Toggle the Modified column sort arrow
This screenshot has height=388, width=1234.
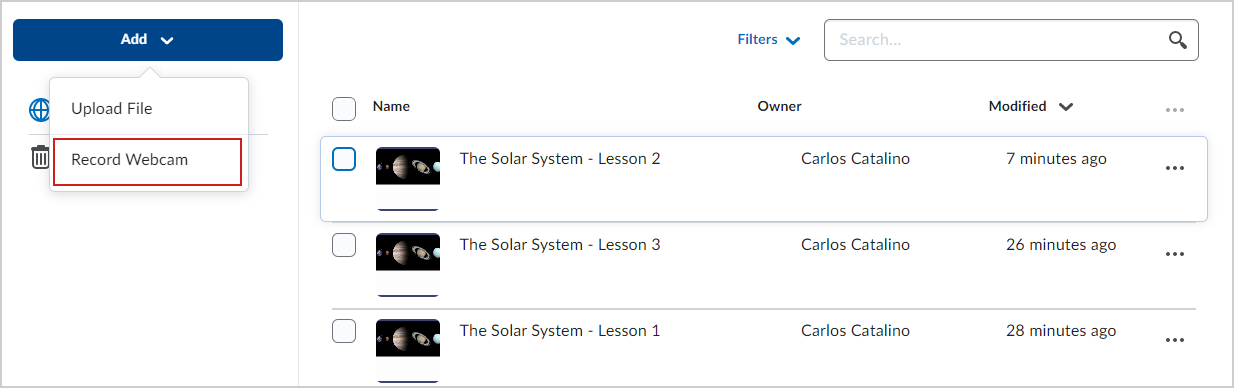click(x=1066, y=107)
